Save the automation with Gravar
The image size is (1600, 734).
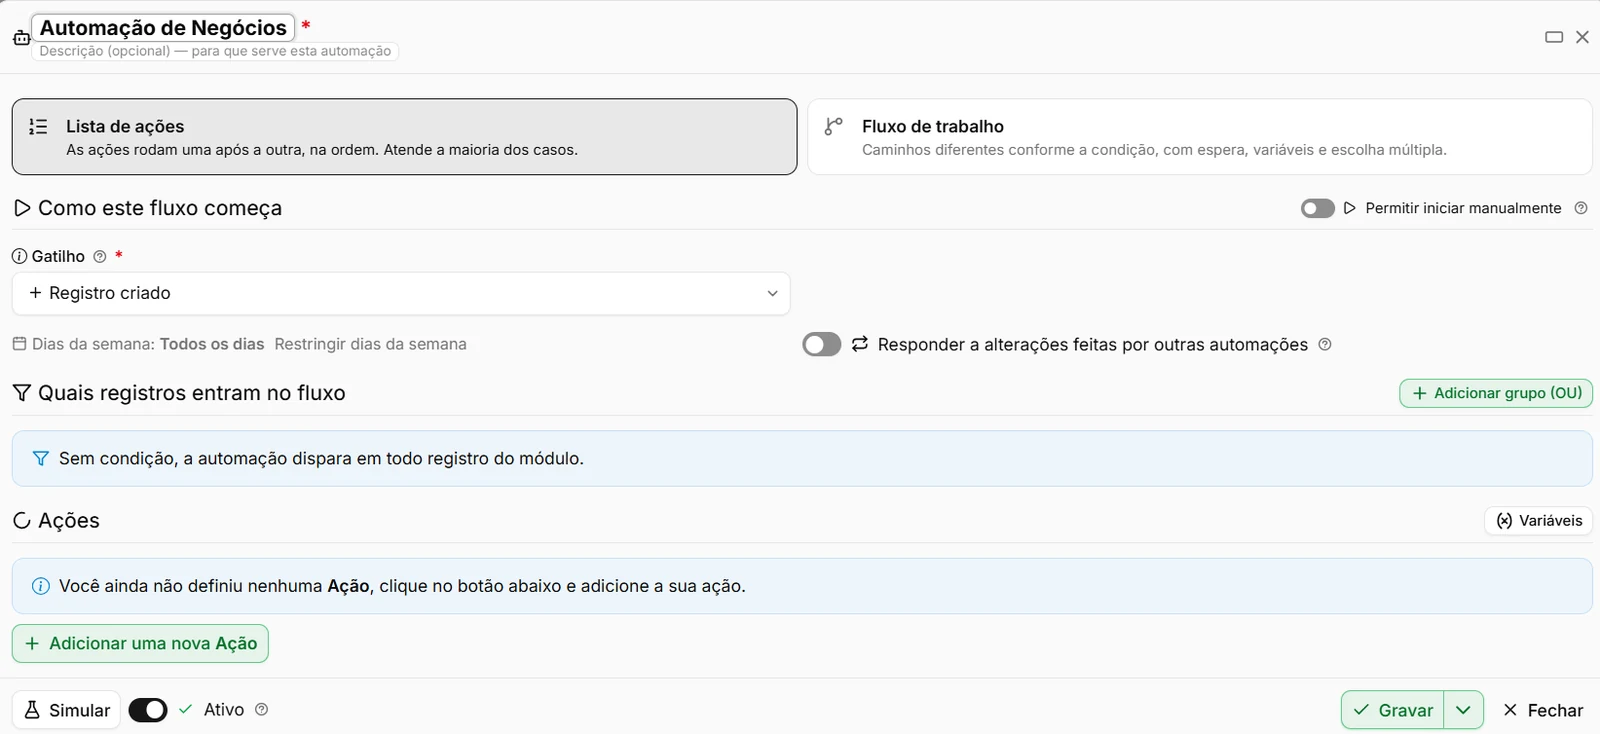[x=1393, y=710]
